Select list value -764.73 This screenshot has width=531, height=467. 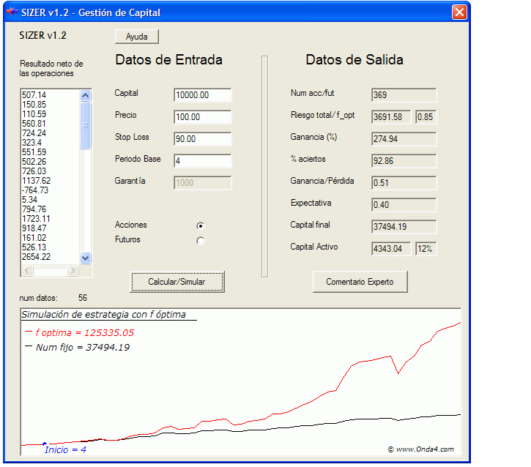coord(35,190)
